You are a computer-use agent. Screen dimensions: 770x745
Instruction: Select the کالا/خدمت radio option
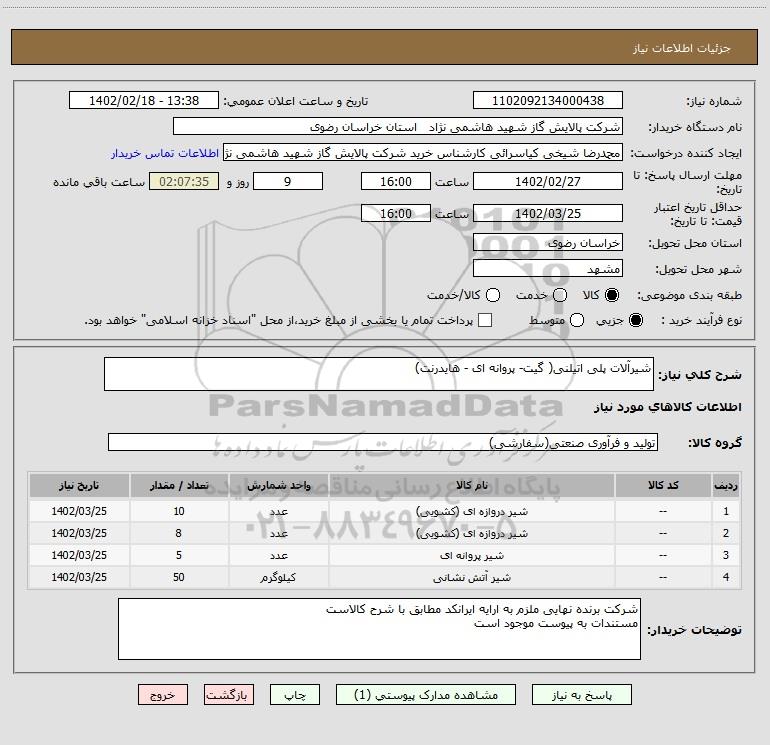[x=493, y=295]
